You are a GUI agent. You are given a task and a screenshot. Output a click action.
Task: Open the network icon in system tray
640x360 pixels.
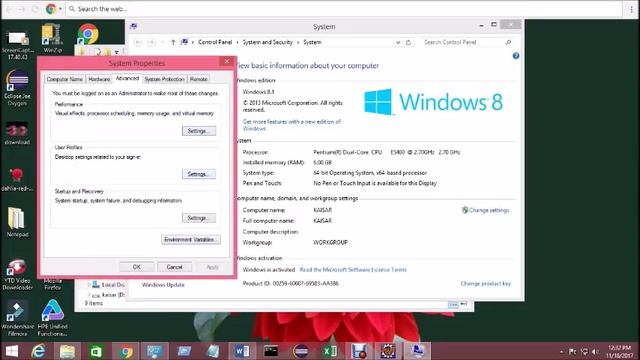584,351
